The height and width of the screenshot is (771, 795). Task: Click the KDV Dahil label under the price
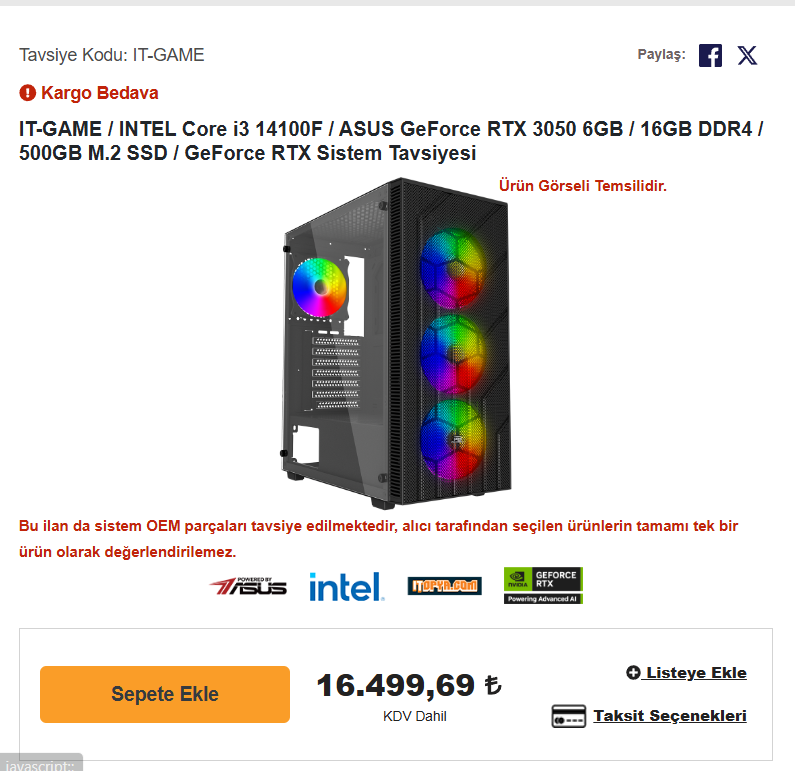[415, 716]
